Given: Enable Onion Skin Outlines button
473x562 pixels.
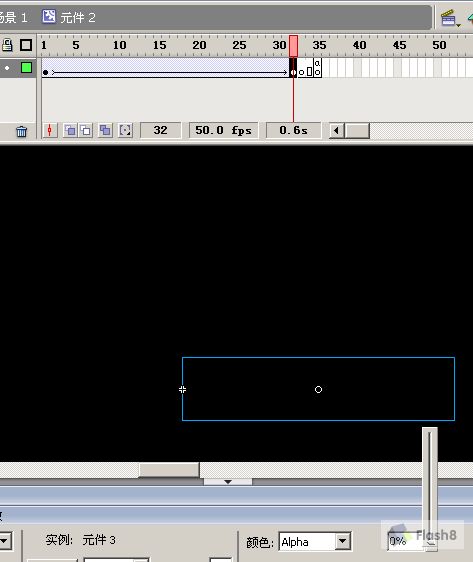Looking at the screenshot, I should pos(86,130).
